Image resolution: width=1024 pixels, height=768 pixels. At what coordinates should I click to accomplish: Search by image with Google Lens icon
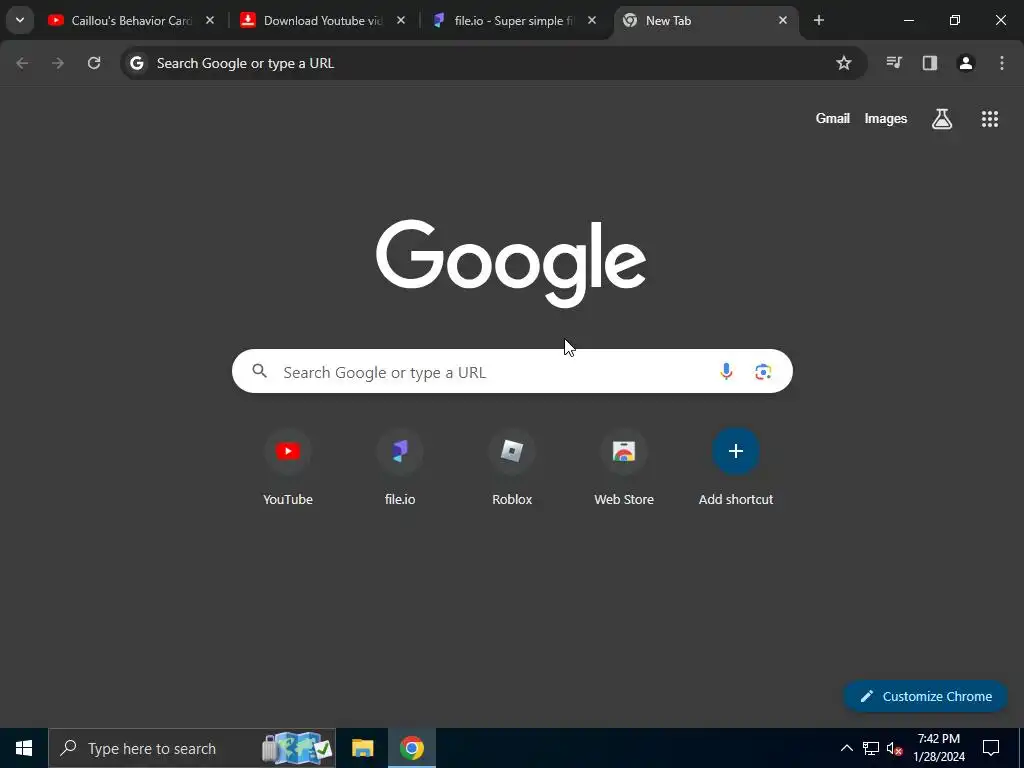(763, 372)
